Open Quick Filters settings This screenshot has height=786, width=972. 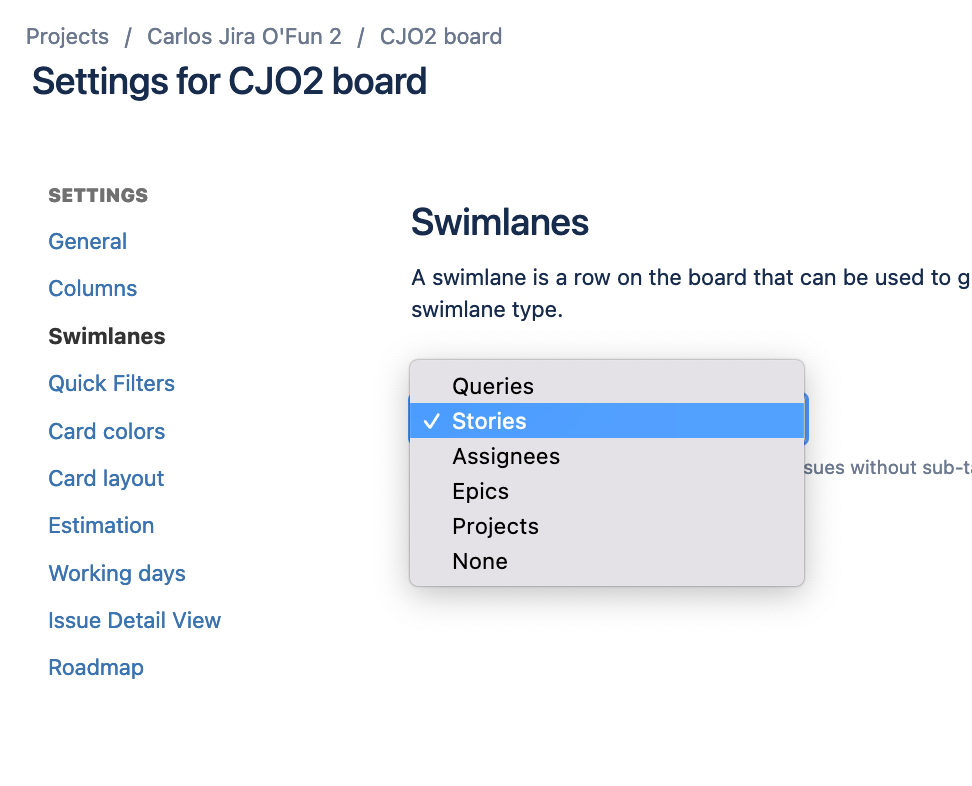[112, 383]
